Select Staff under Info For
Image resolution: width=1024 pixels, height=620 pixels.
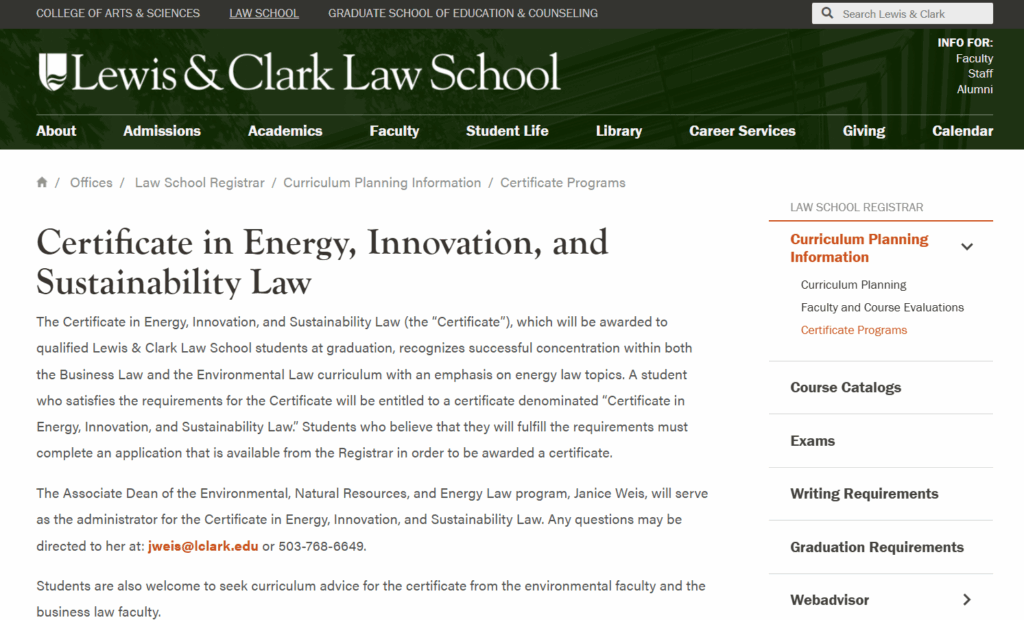(x=980, y=74)
